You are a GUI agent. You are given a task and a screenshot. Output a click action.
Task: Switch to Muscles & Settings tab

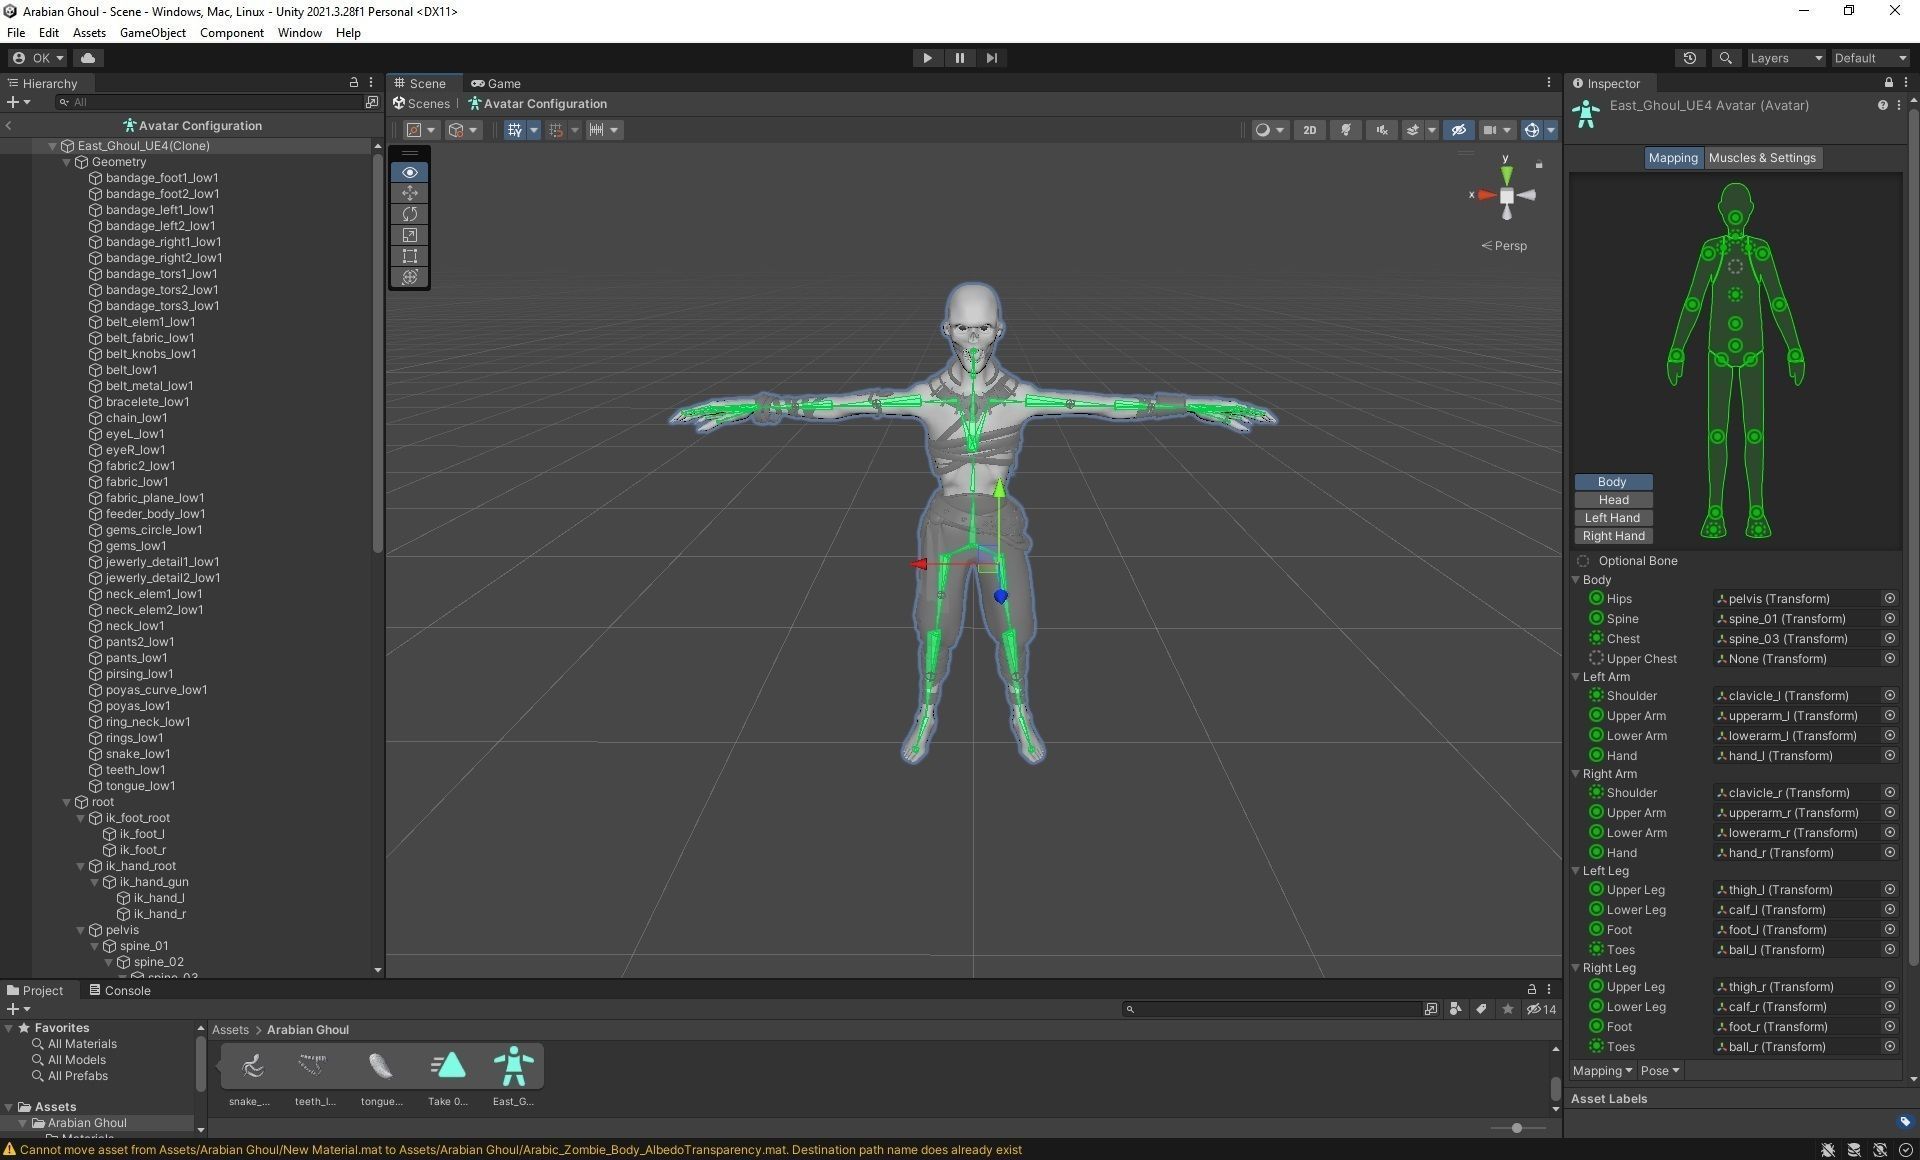pyautogui.click(x=1762, y=158)
